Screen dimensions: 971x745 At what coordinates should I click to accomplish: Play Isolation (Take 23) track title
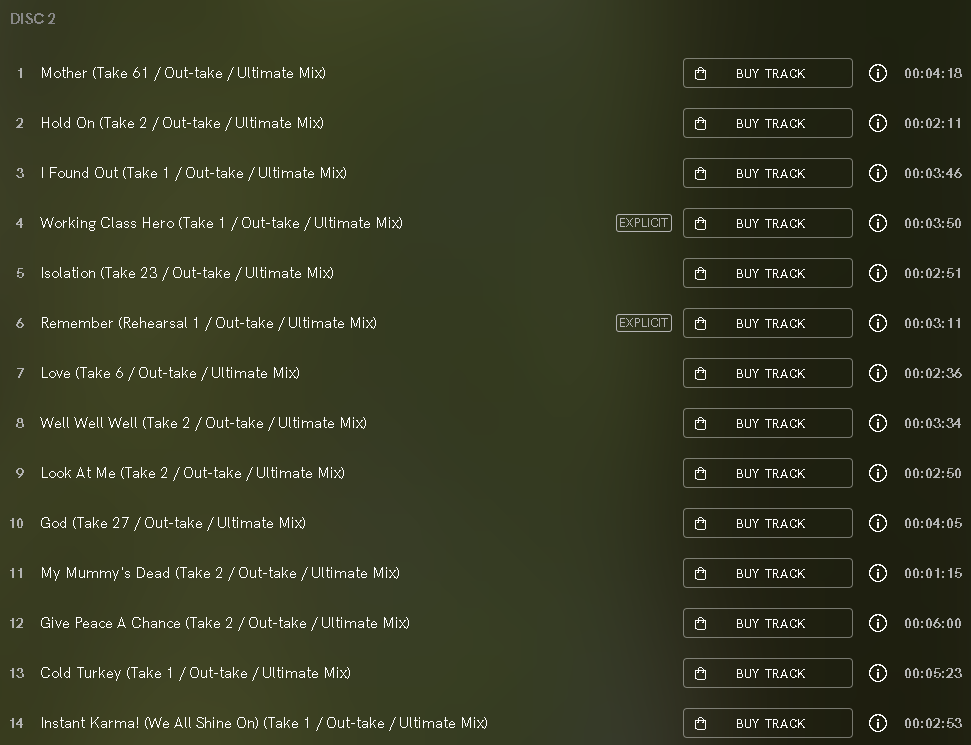[187, 273]
